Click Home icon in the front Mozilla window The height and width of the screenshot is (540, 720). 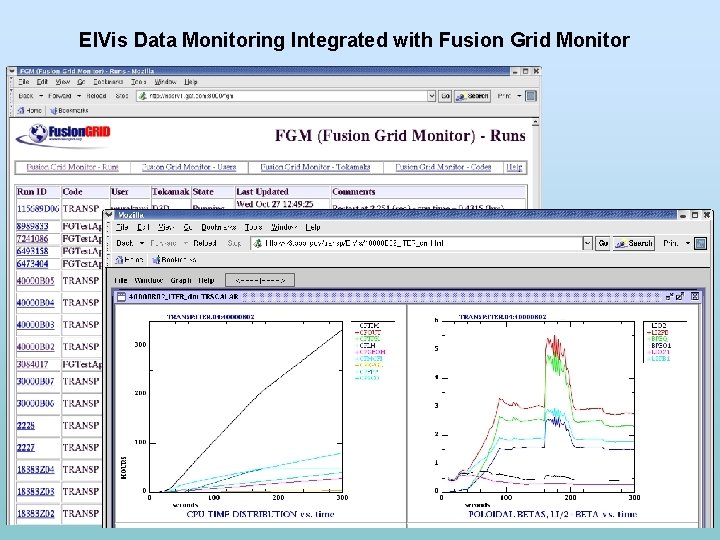[x=119, y=259]
